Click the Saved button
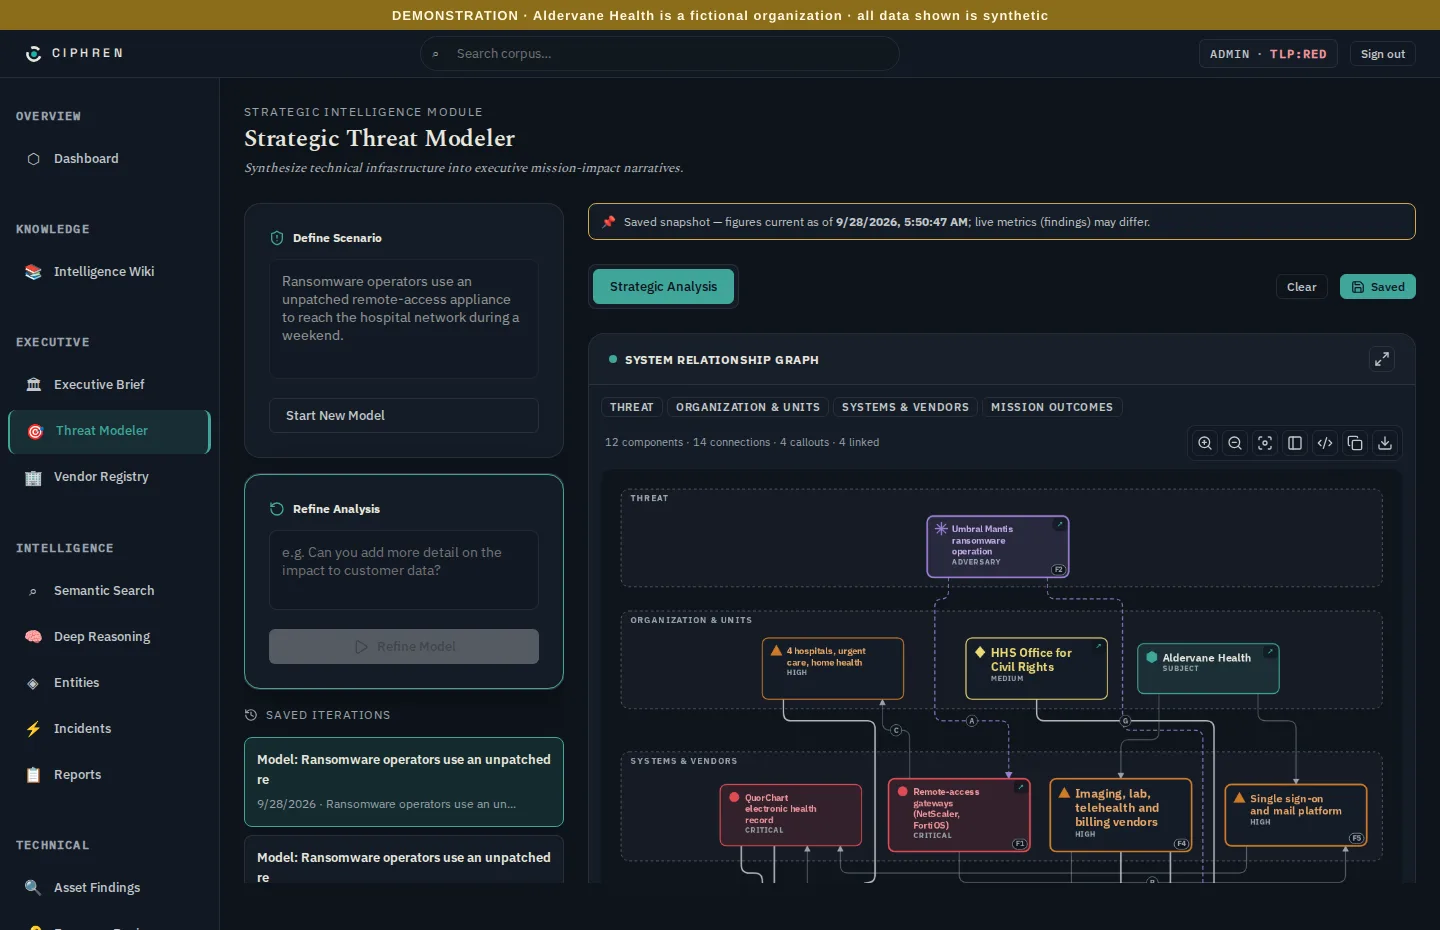 [x=1378, y=287]
